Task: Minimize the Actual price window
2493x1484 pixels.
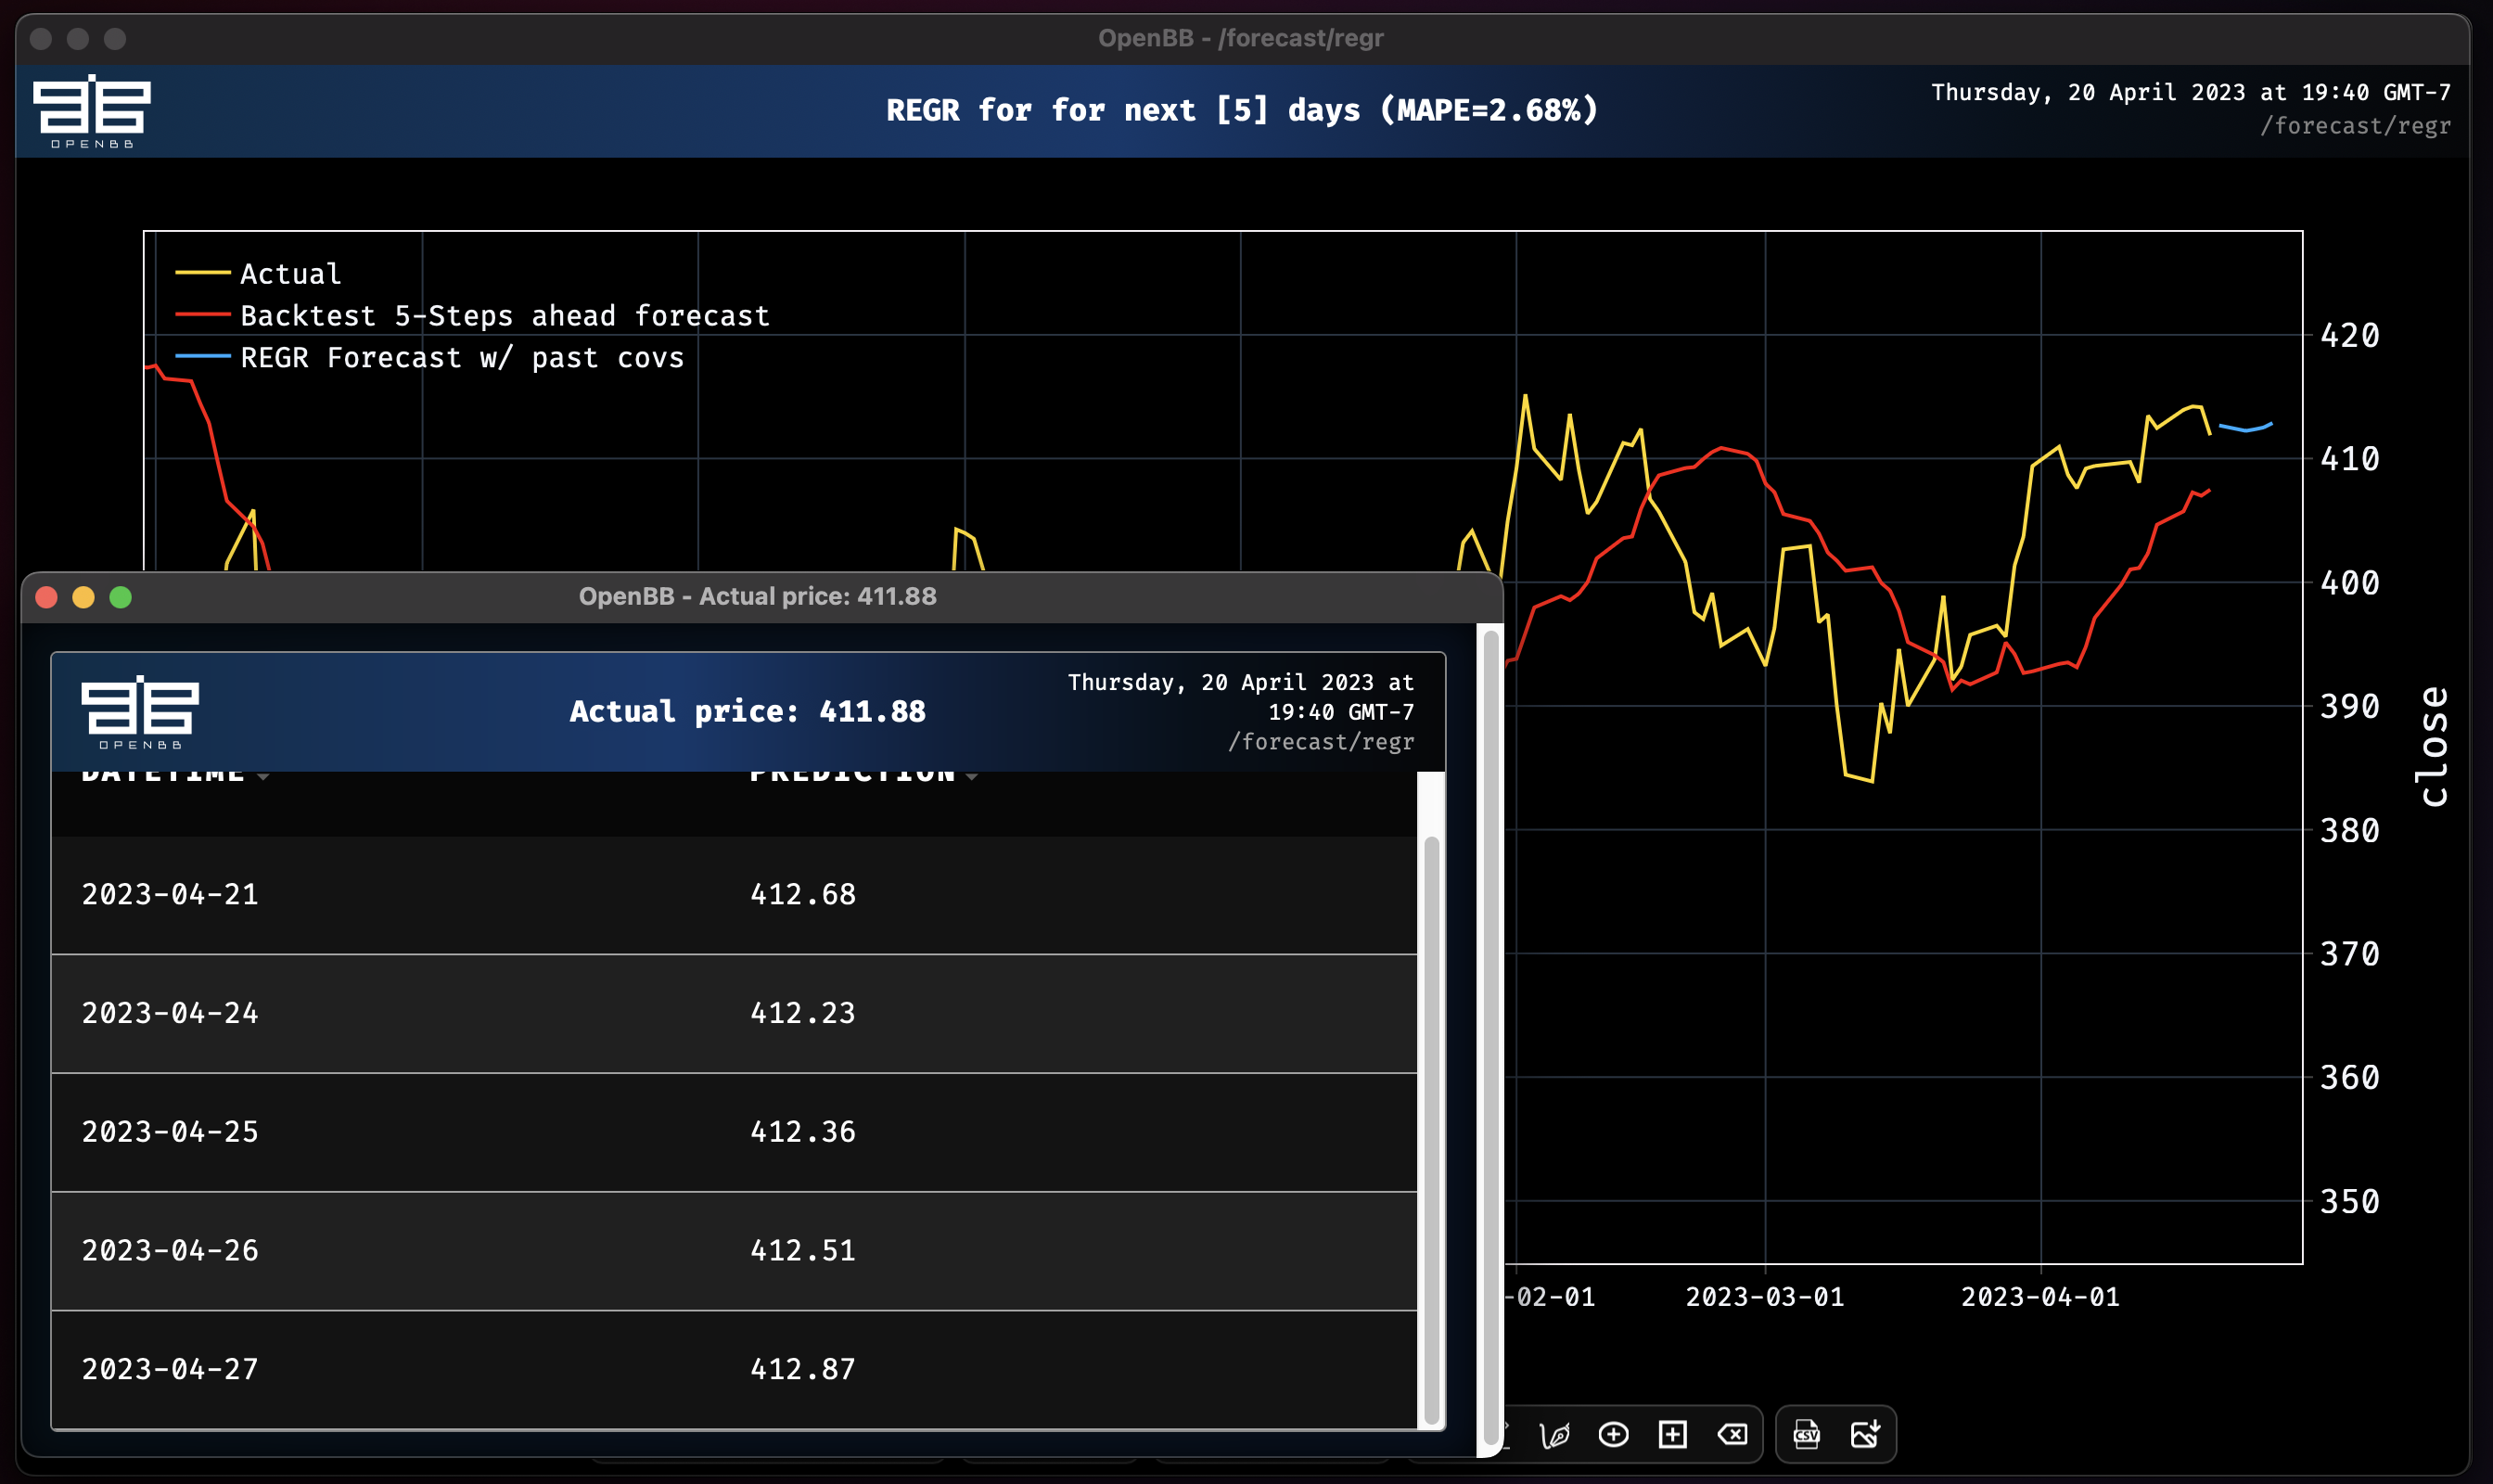Action: coord(84,597)
